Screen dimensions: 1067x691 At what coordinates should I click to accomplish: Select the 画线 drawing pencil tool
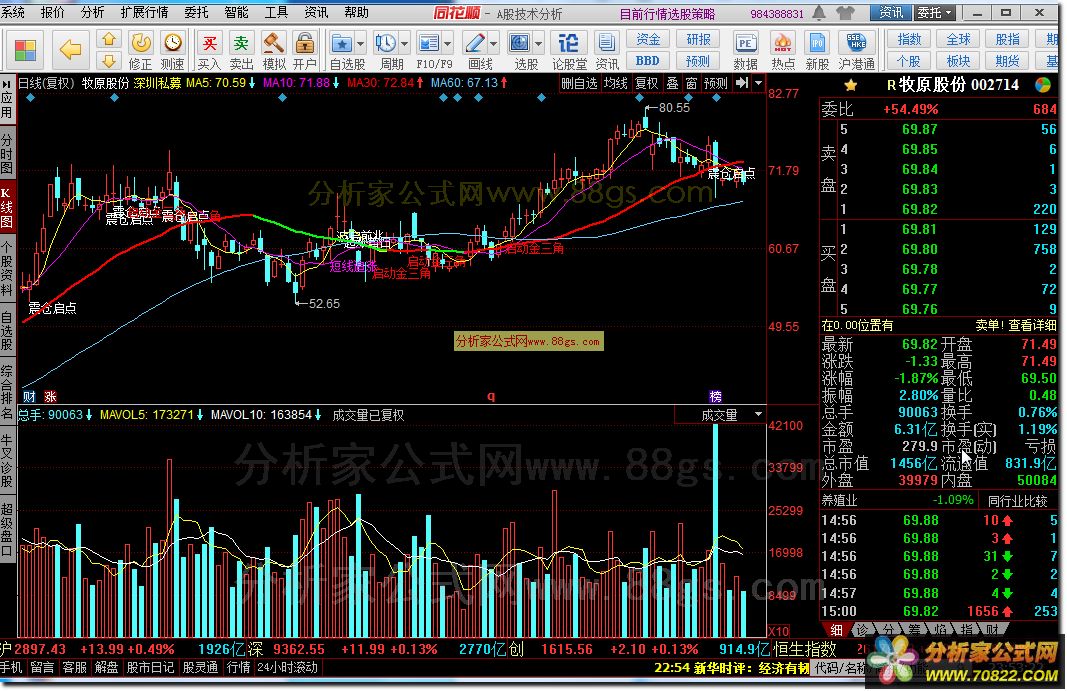click(474, 45)
